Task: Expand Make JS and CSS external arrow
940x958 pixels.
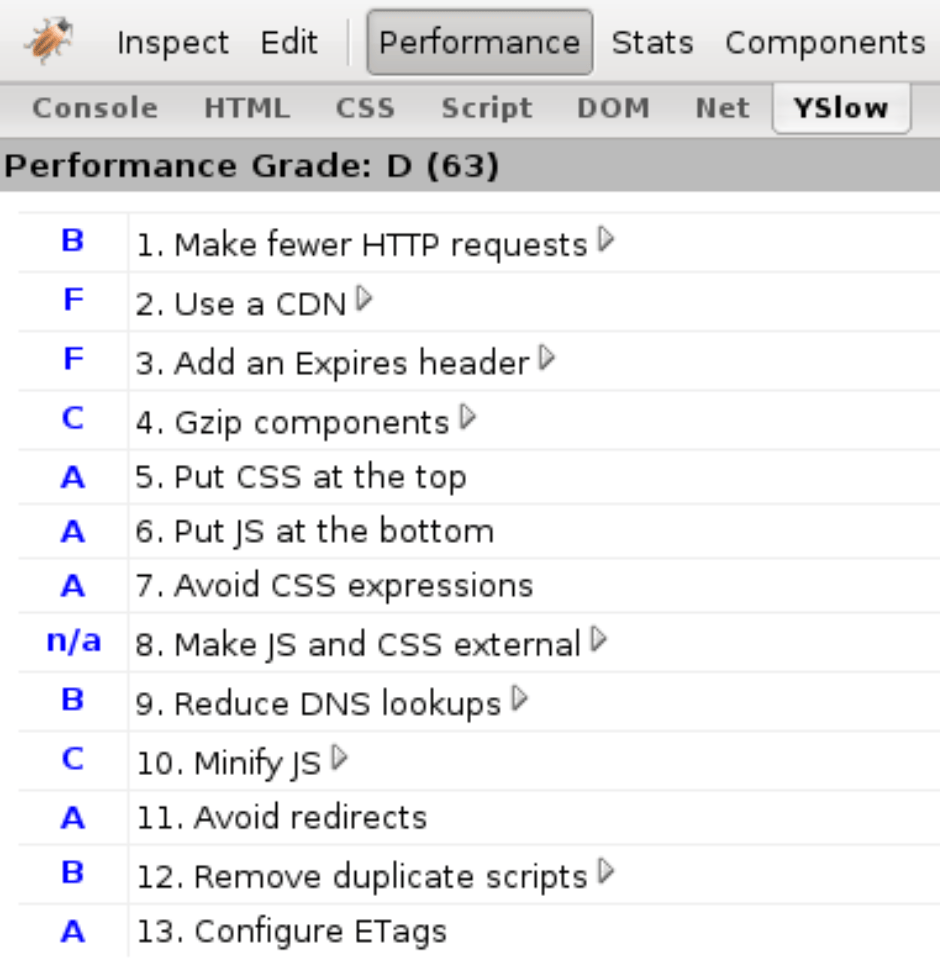Action: point(599,640)
